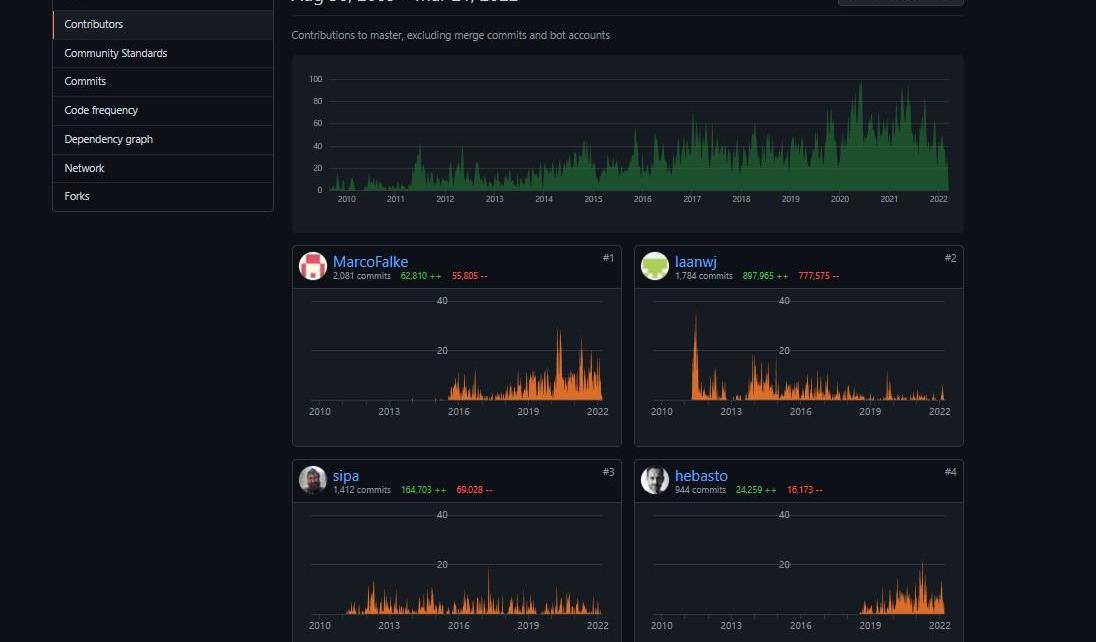1096x642 pixels.
Task: Switch to the Network view
Action: pos(84,168)
